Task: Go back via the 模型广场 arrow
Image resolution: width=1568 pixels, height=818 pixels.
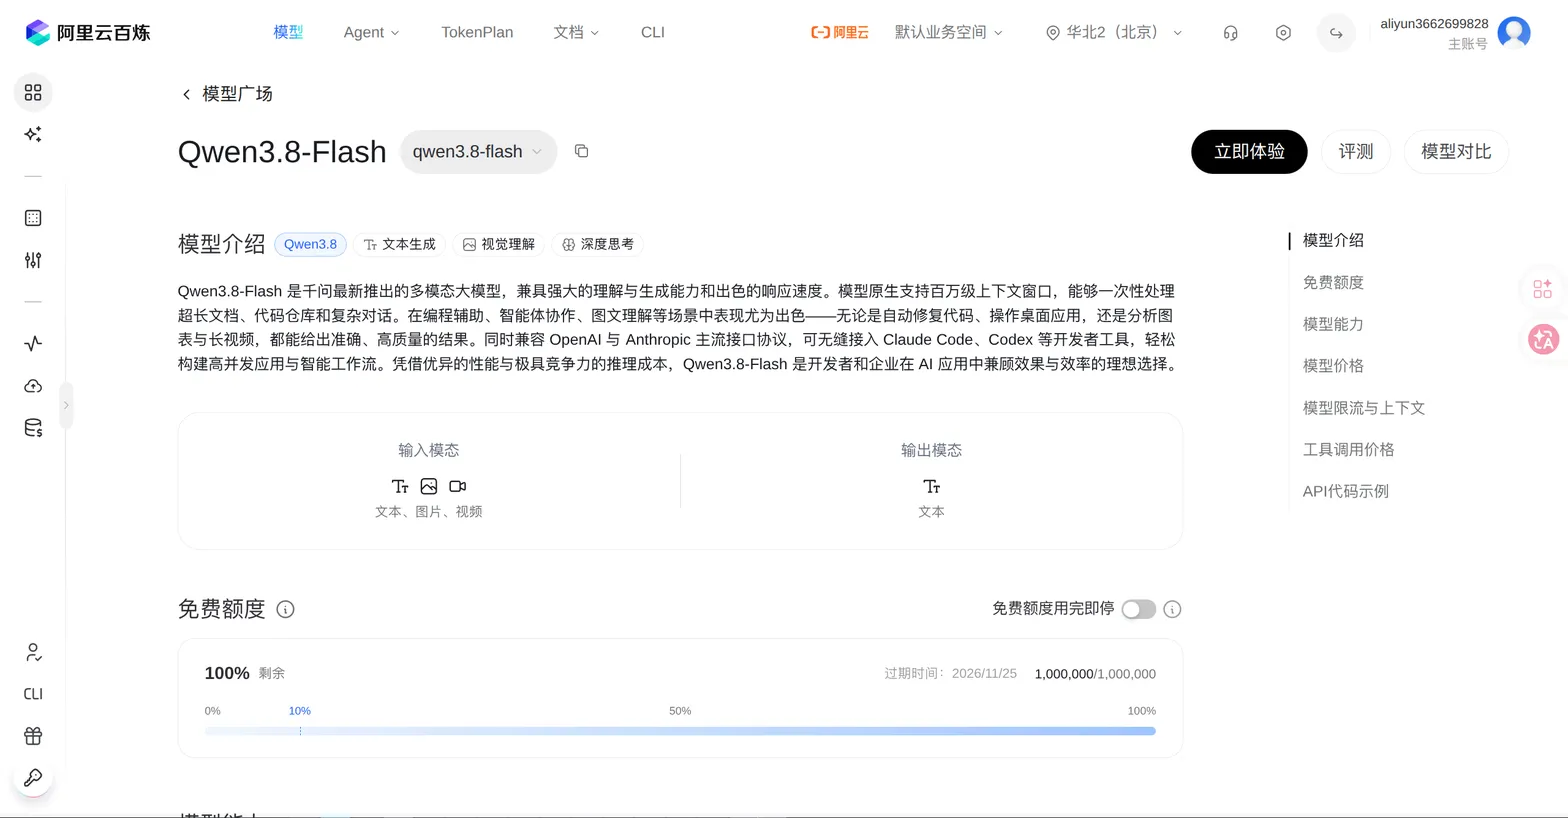Action: tap(186, 94)
